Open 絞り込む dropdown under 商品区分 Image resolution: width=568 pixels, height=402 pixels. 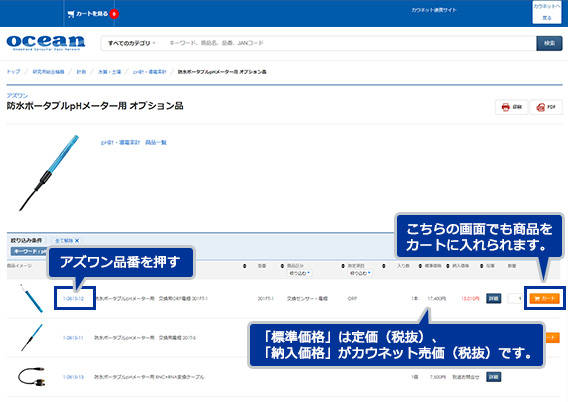point(300,273)
